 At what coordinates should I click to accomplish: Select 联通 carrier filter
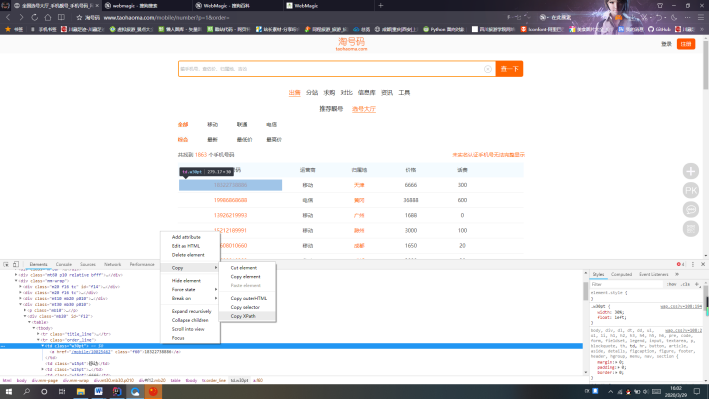click(242, 124)
